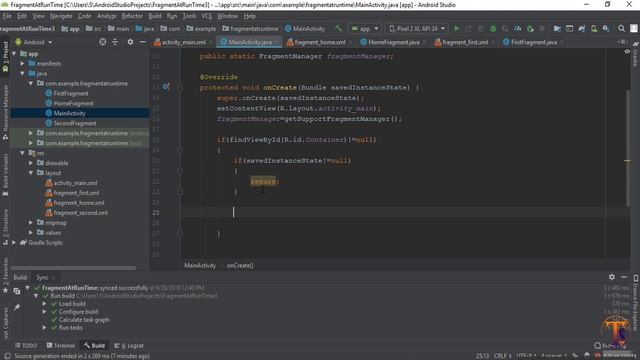Screen dimensions: 640x360
Task: Open the SDK Manager toolbar icon
Action: (606, 29)
